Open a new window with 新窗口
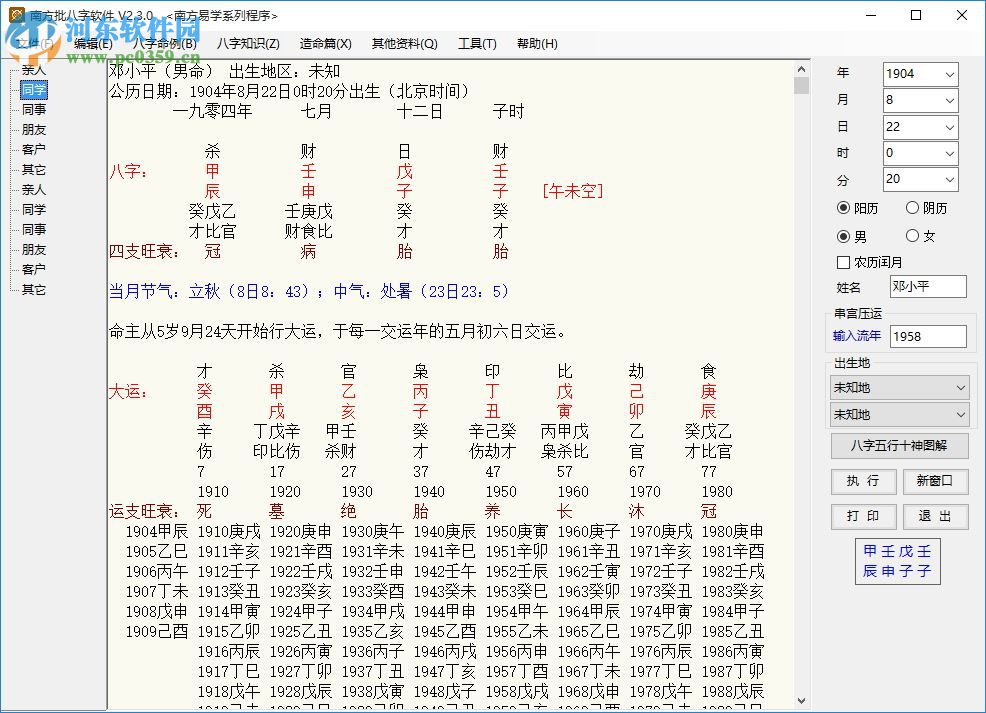This screenshot has height=713, width=986. (x=934, y=481)
